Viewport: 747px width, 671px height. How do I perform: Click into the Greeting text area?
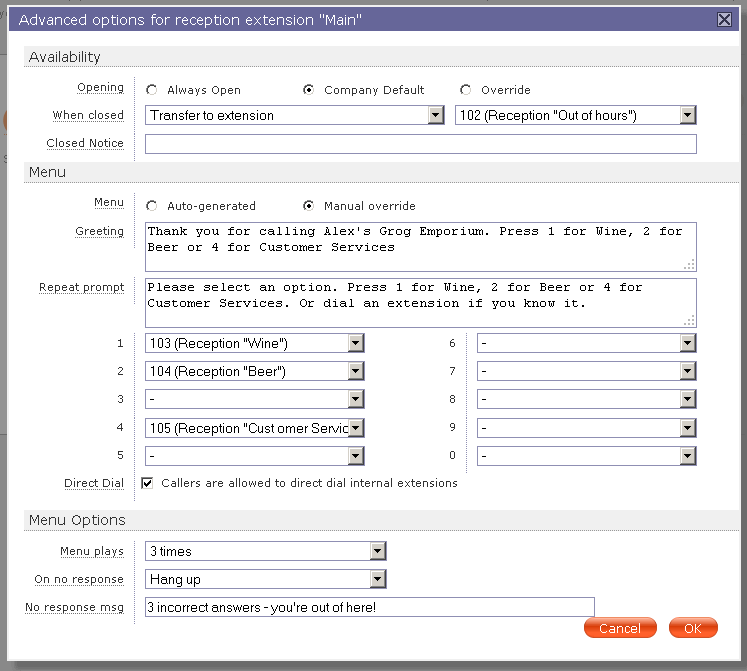[421, 247]
